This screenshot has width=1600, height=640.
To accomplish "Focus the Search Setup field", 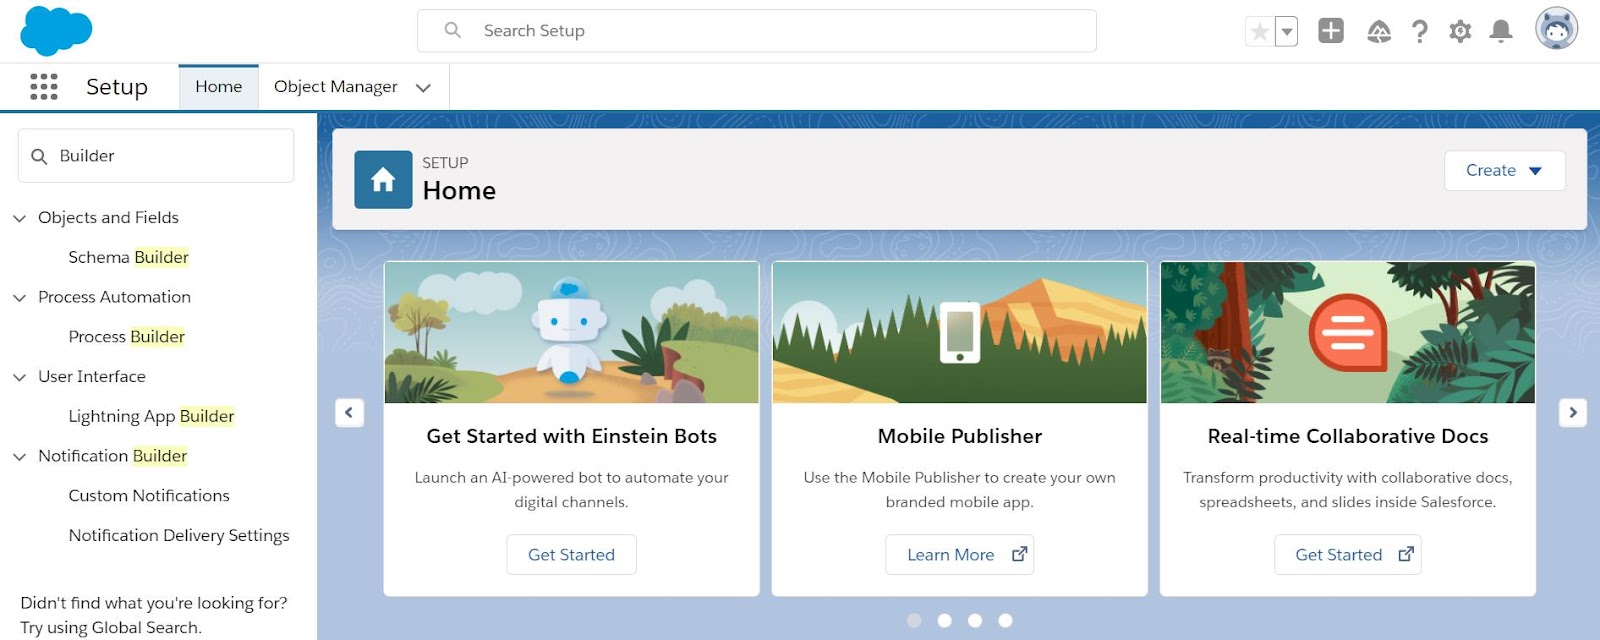I will (757, 31).
